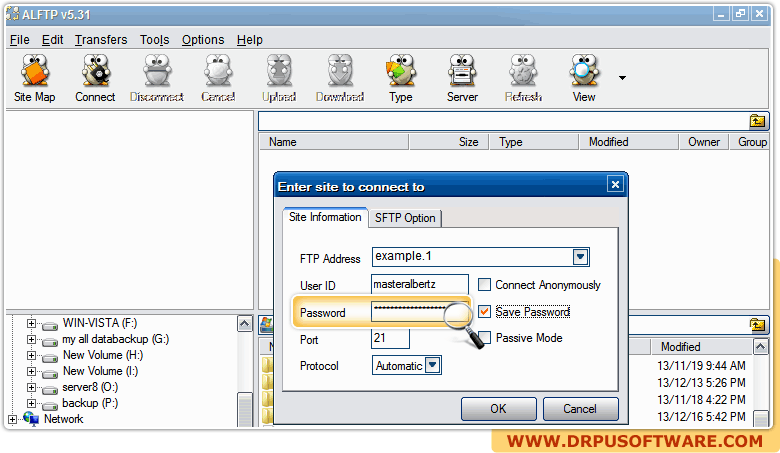Expand the New Volume (H:) node
Screen dimensions: 780x453
pos(31,355)
